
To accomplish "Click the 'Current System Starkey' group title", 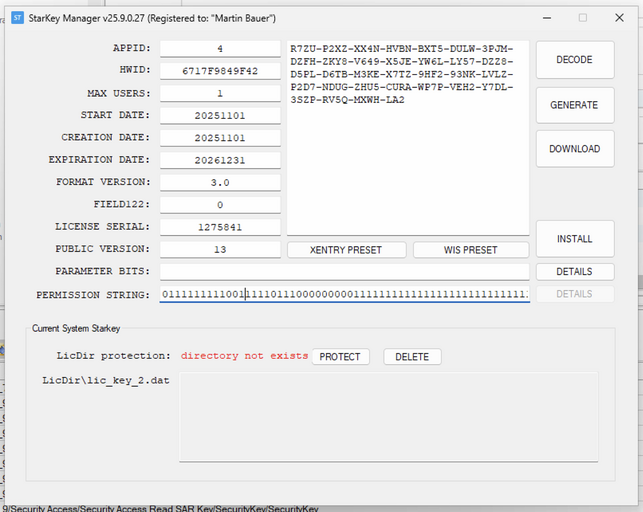I will coord(76,328).
